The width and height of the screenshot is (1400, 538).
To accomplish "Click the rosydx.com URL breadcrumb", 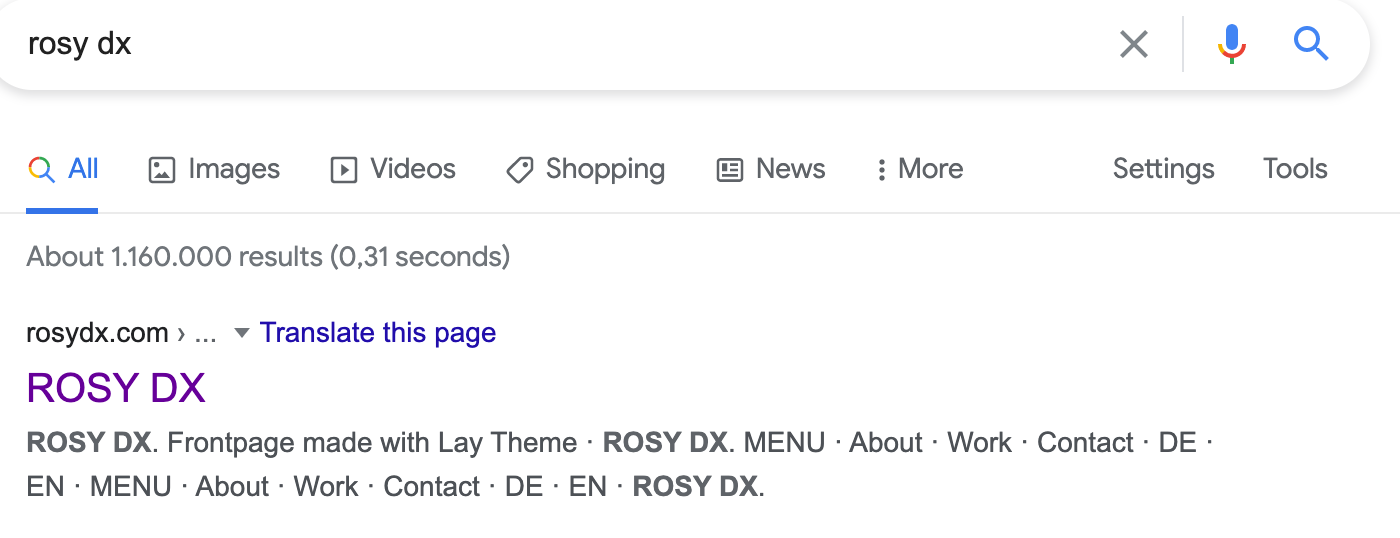I will click(97, 333).
